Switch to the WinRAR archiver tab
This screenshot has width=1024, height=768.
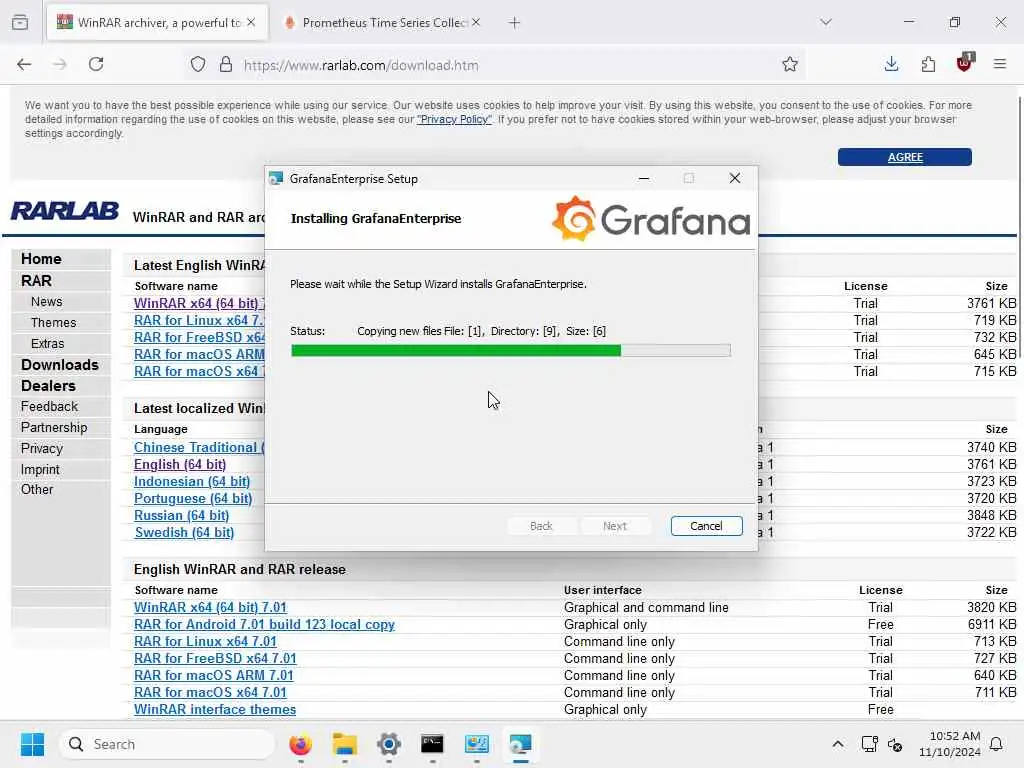[x=157, y=23]
